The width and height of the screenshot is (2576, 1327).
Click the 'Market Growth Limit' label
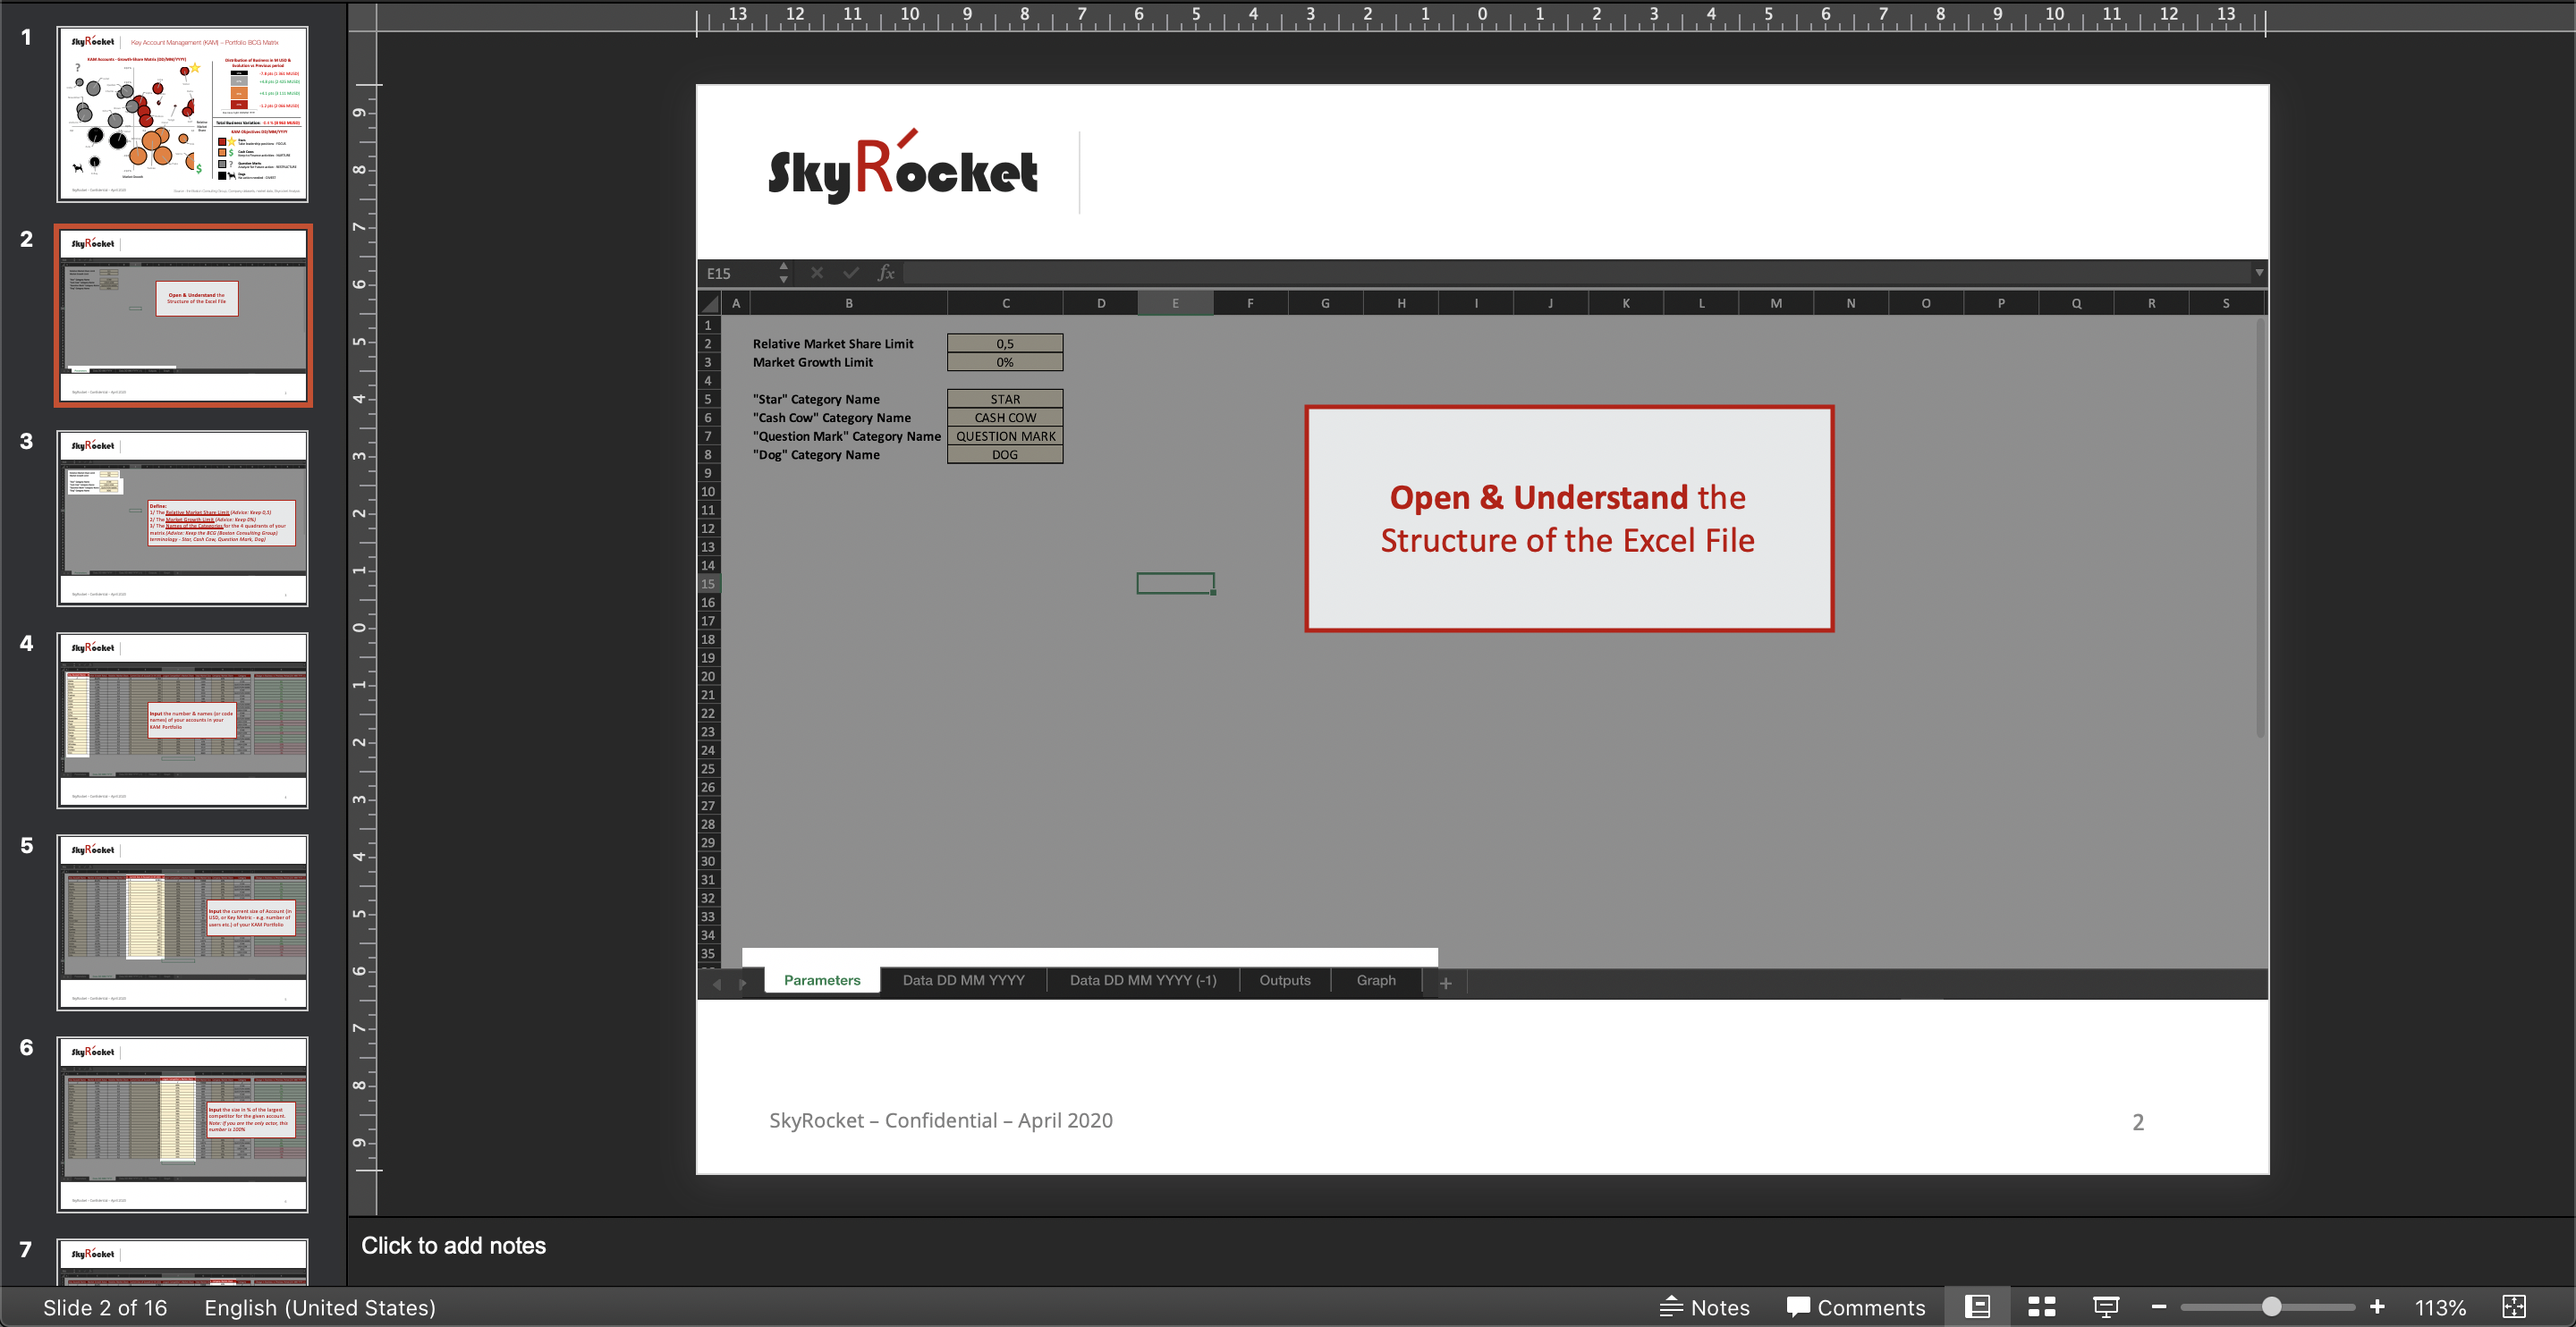pos(812,362)
